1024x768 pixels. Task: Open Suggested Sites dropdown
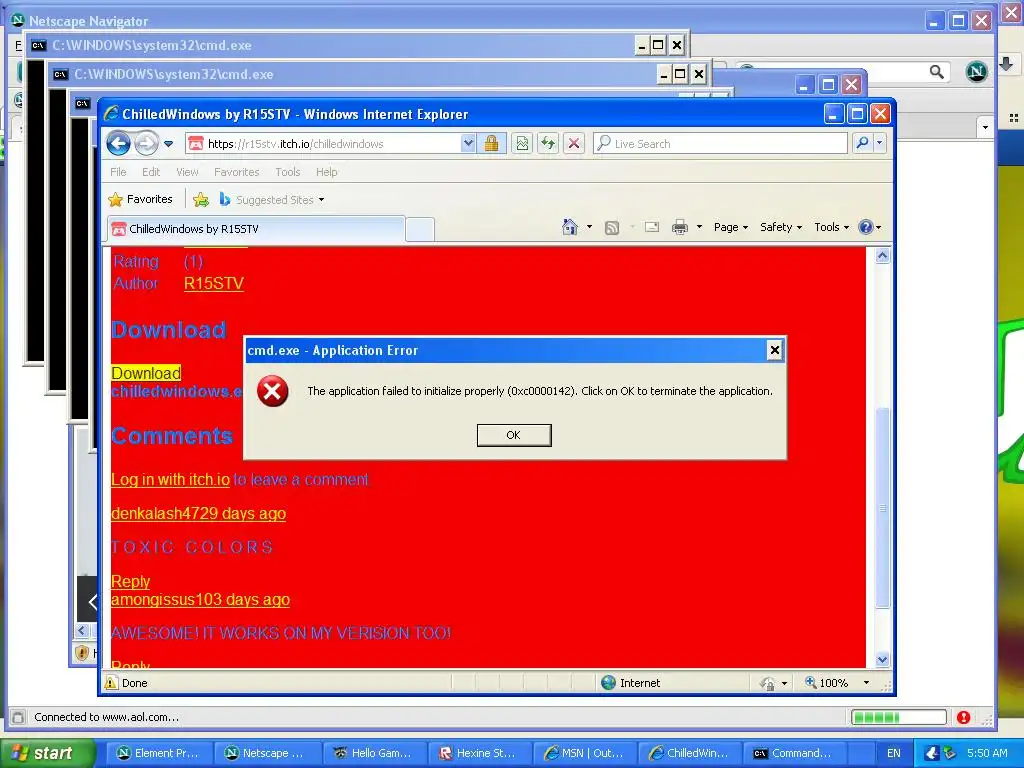pos(272,199)
